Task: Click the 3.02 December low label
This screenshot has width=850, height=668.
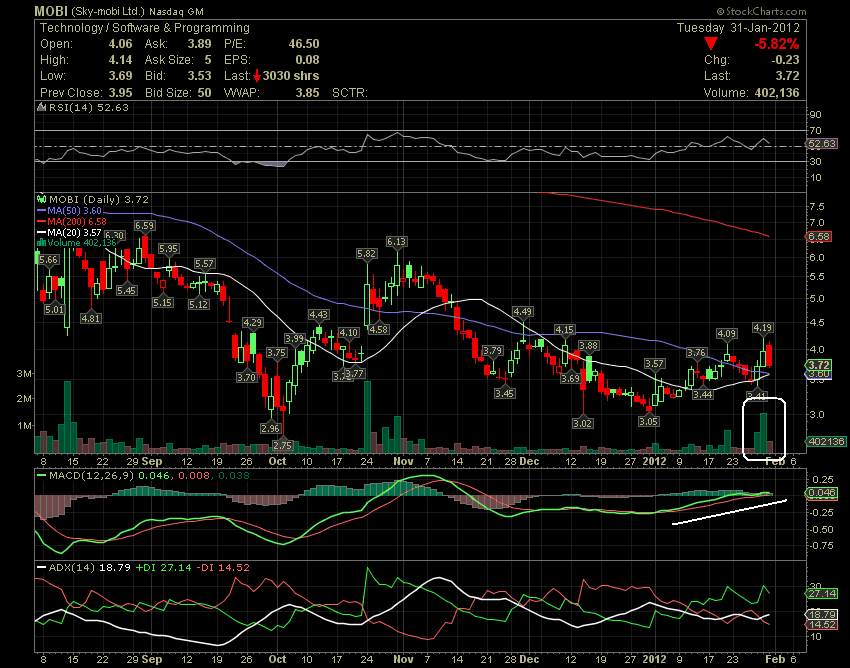Action: (x=583, y=423)
